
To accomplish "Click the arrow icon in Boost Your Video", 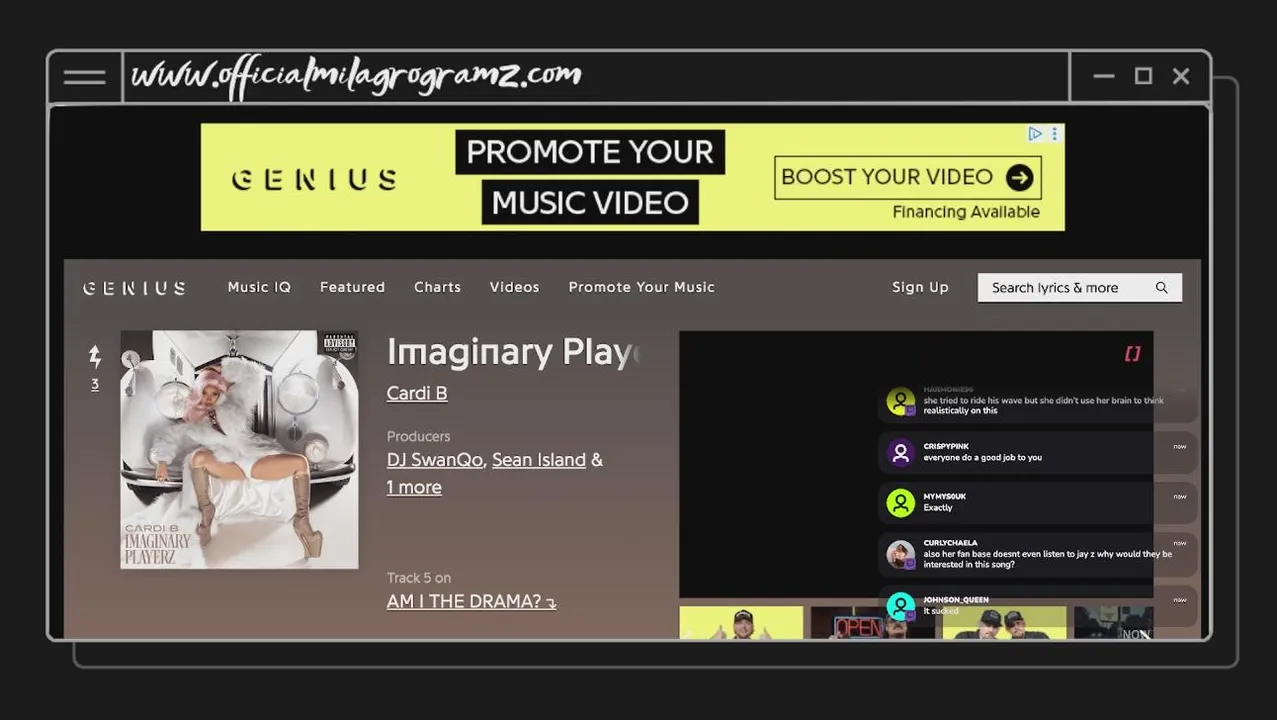I will [1019, 178].
